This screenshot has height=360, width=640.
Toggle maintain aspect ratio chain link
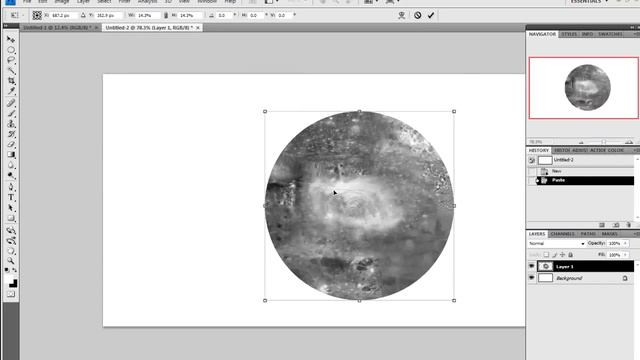coord(166,15)
